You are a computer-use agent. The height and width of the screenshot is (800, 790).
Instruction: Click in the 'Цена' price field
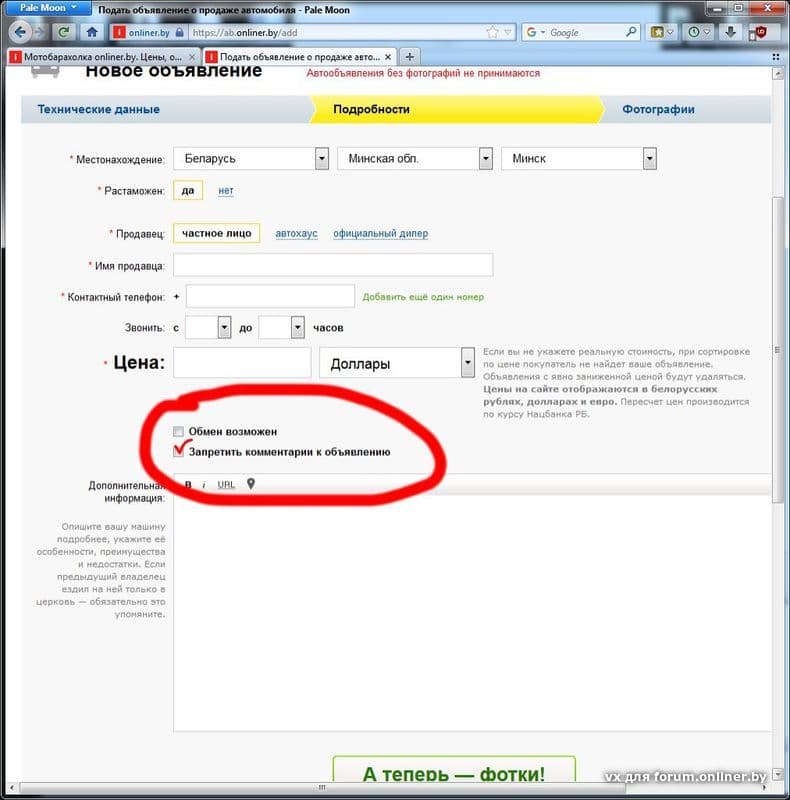(242, 363)
